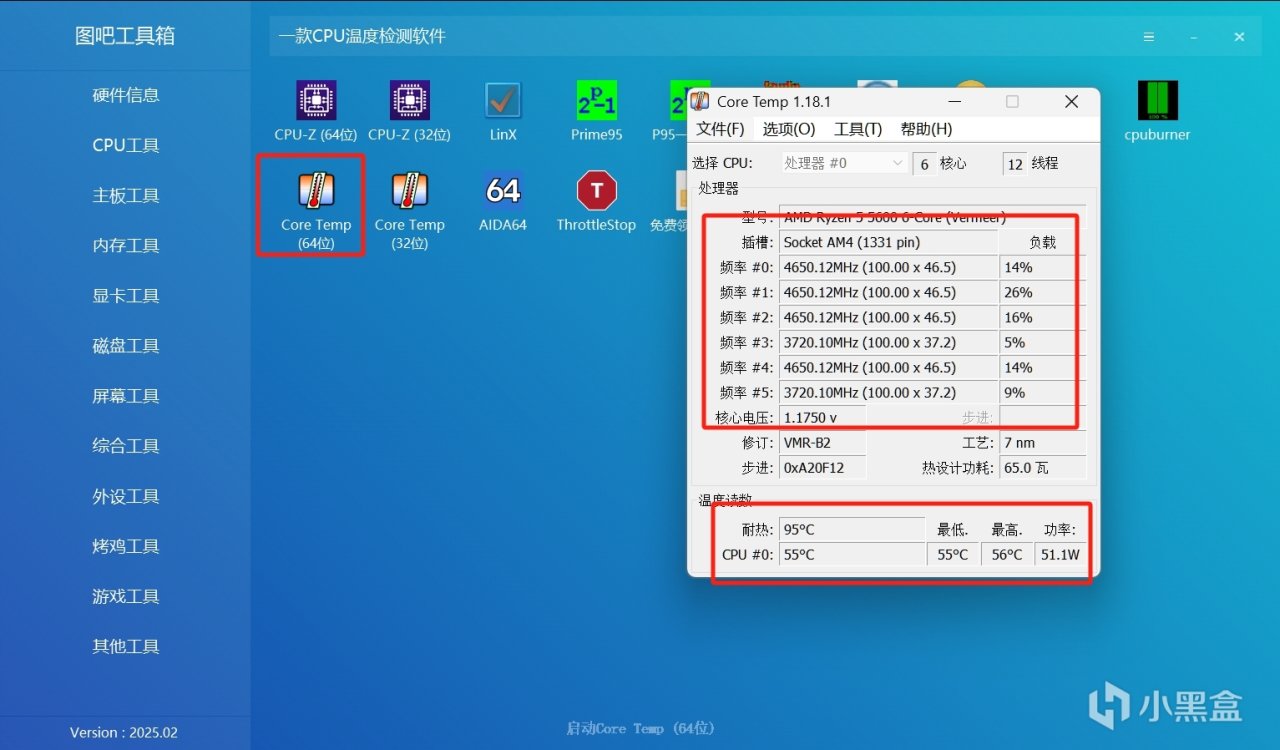Click the Core Temp title bar thermometer icon

(700, 102)
